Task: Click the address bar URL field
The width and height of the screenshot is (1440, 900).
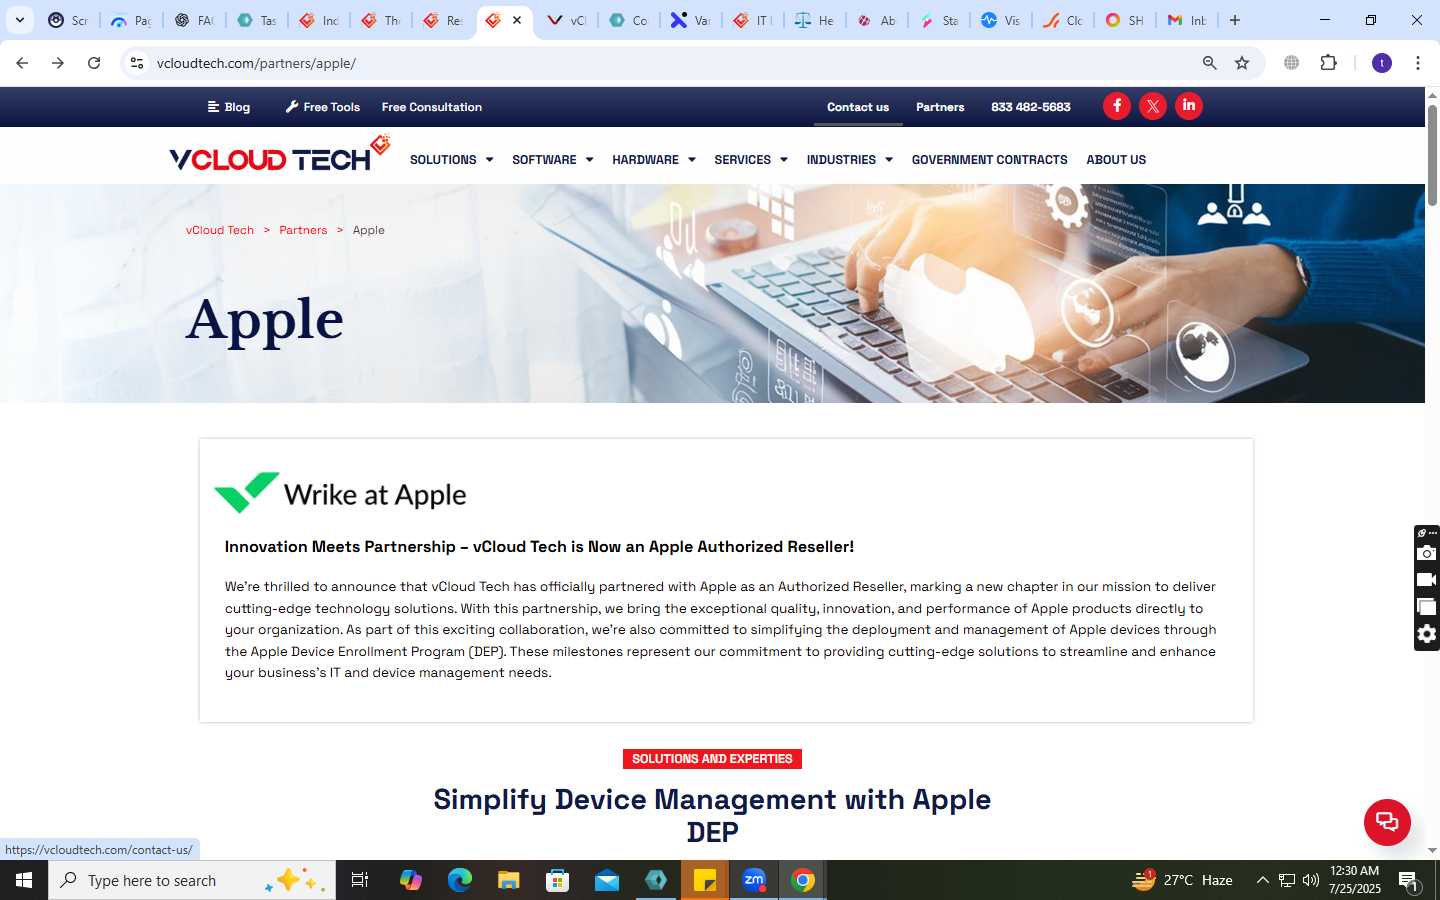Action: (x=670, y=63)
